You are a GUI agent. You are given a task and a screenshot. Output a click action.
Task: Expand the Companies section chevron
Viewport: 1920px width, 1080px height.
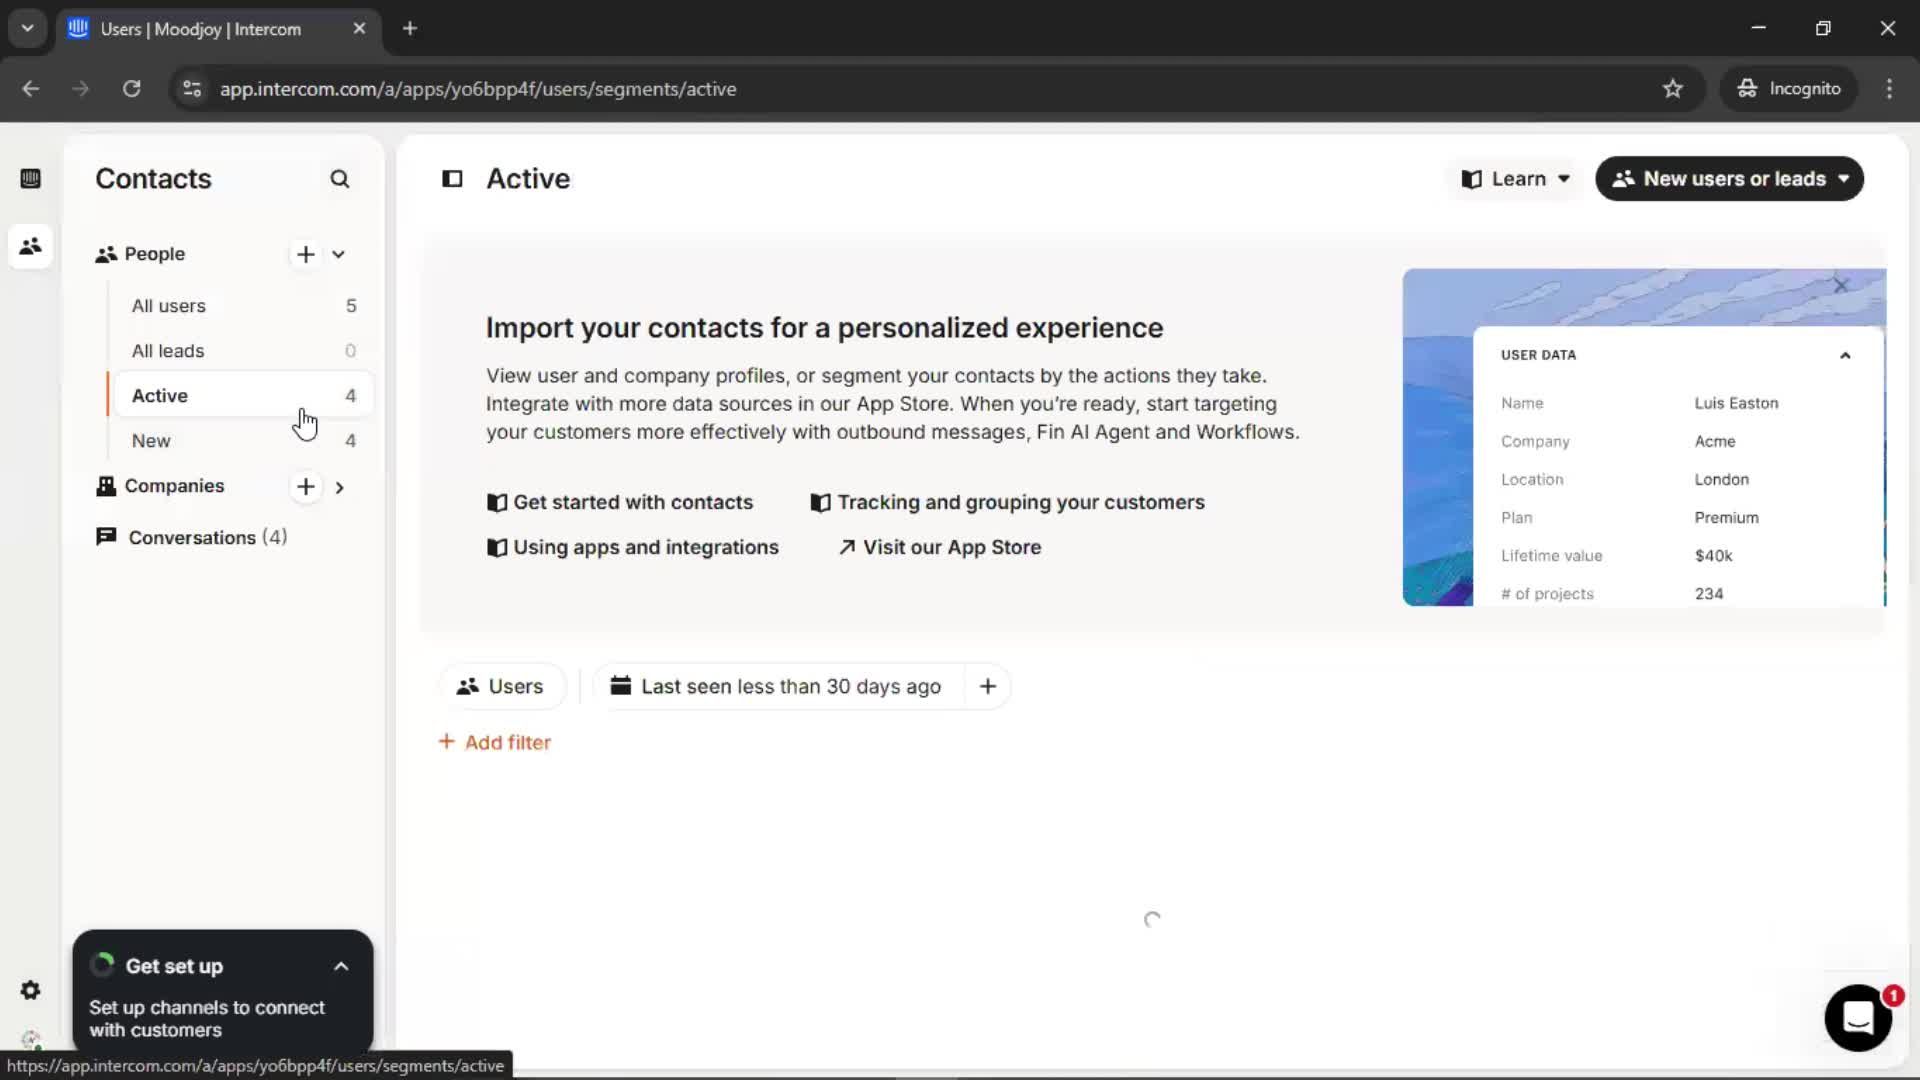coord(340,487)
